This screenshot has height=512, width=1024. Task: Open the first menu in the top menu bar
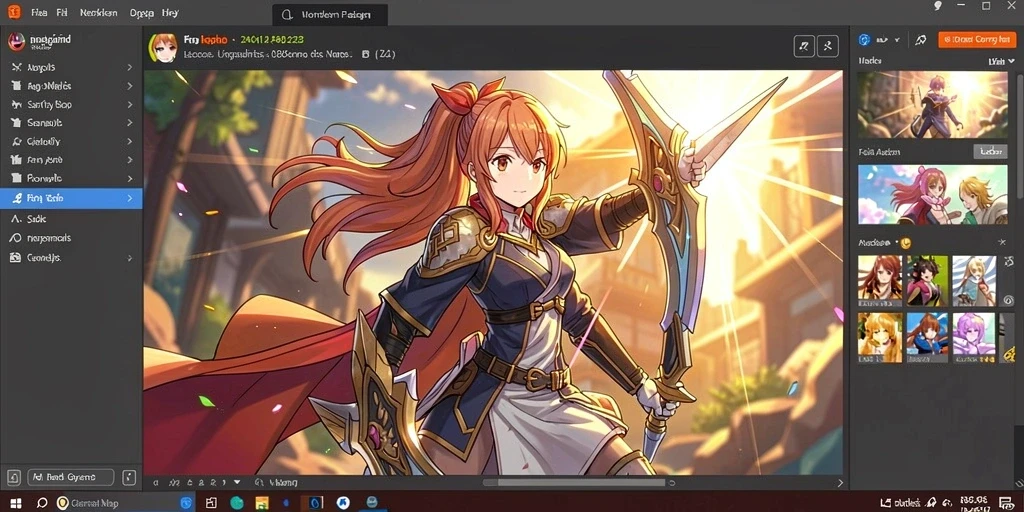click(39, 12)
